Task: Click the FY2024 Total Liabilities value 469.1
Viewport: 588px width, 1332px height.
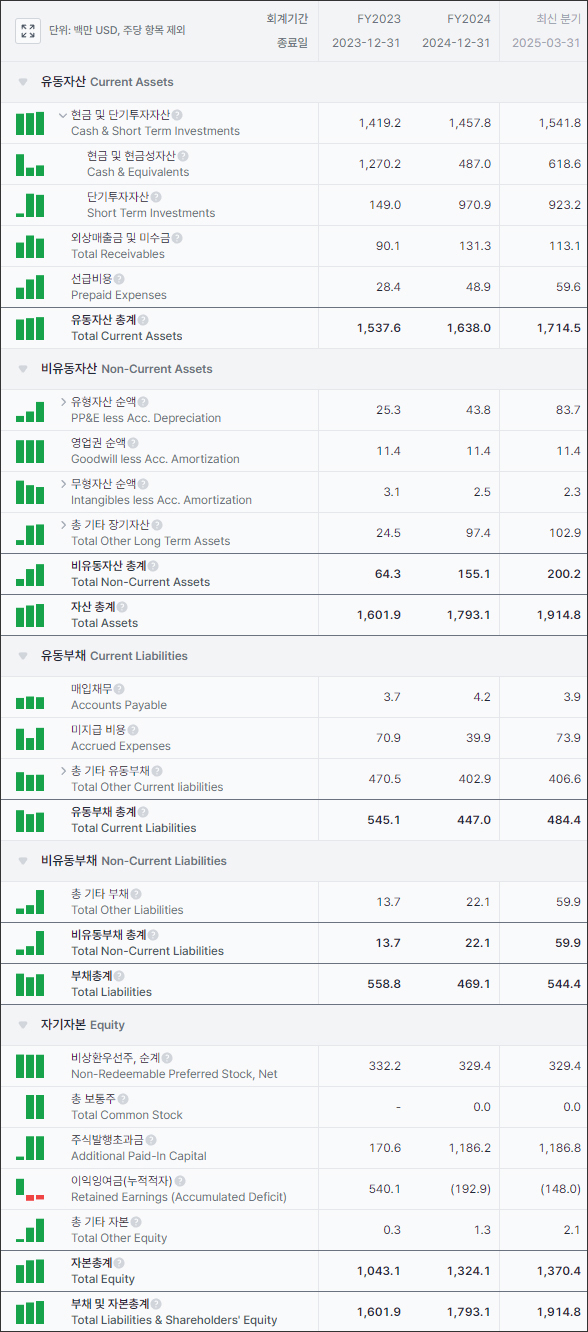Action: (x=473, y=984)
